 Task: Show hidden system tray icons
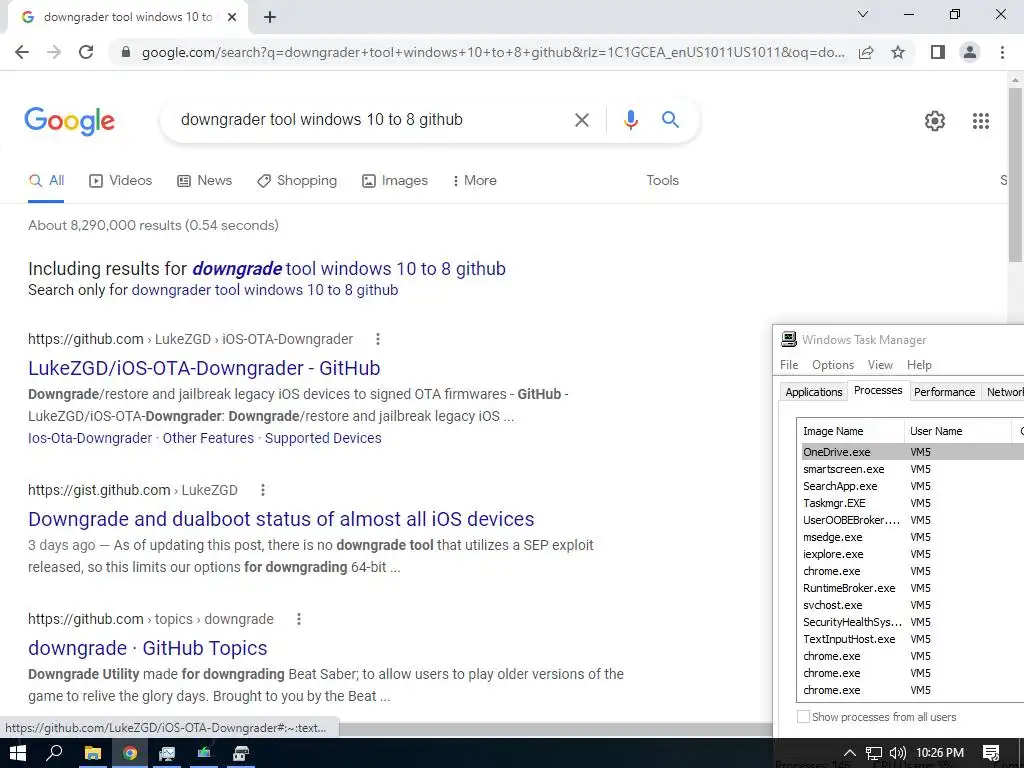coord(849,753)
